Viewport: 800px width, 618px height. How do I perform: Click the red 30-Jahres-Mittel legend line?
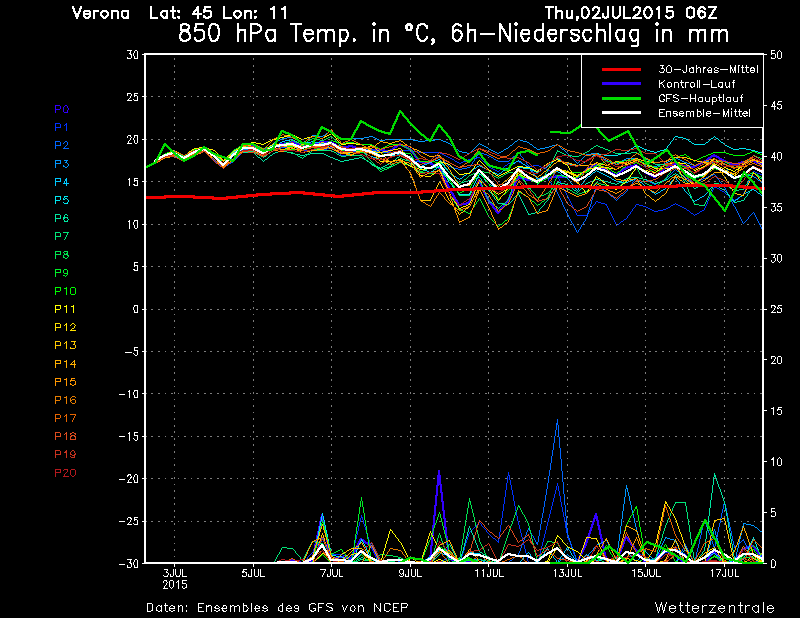pos(621,69)
